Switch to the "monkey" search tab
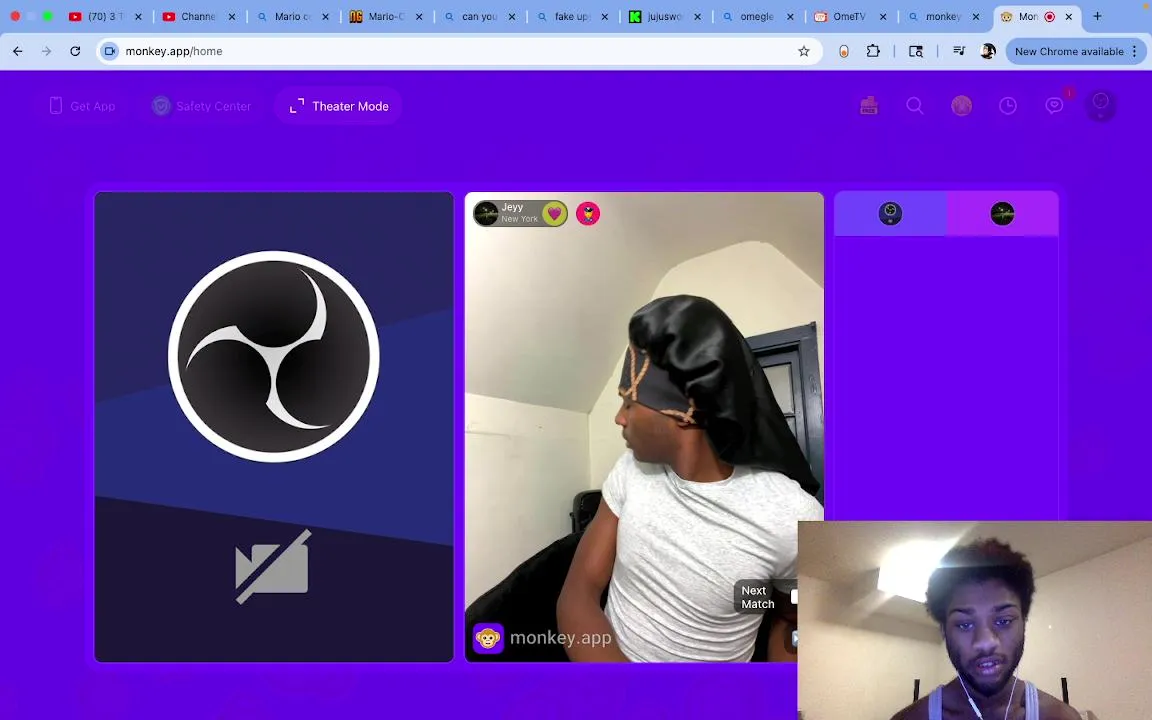Screen dimensions: 1152x720 [x=943, y=16]
